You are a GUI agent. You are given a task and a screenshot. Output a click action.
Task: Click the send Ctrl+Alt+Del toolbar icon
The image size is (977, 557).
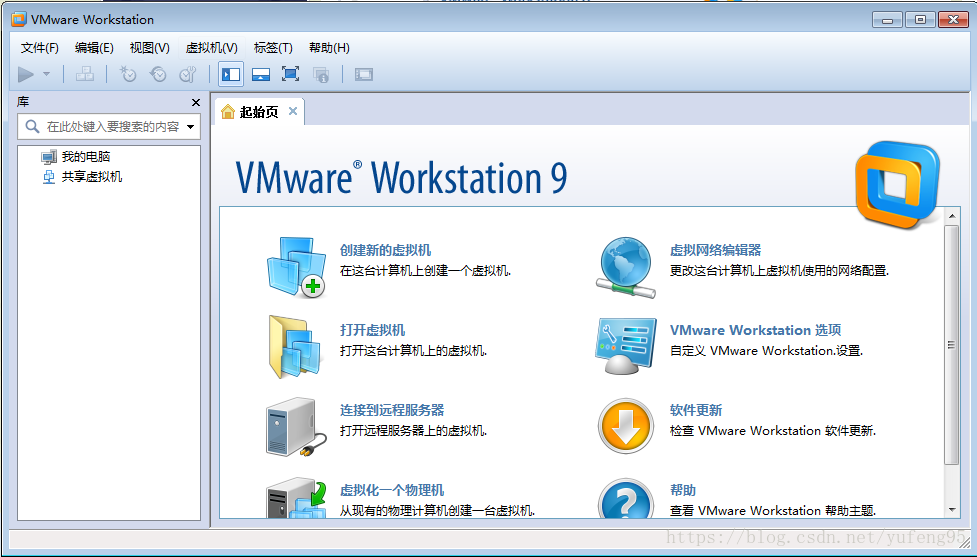coord(85,74)
